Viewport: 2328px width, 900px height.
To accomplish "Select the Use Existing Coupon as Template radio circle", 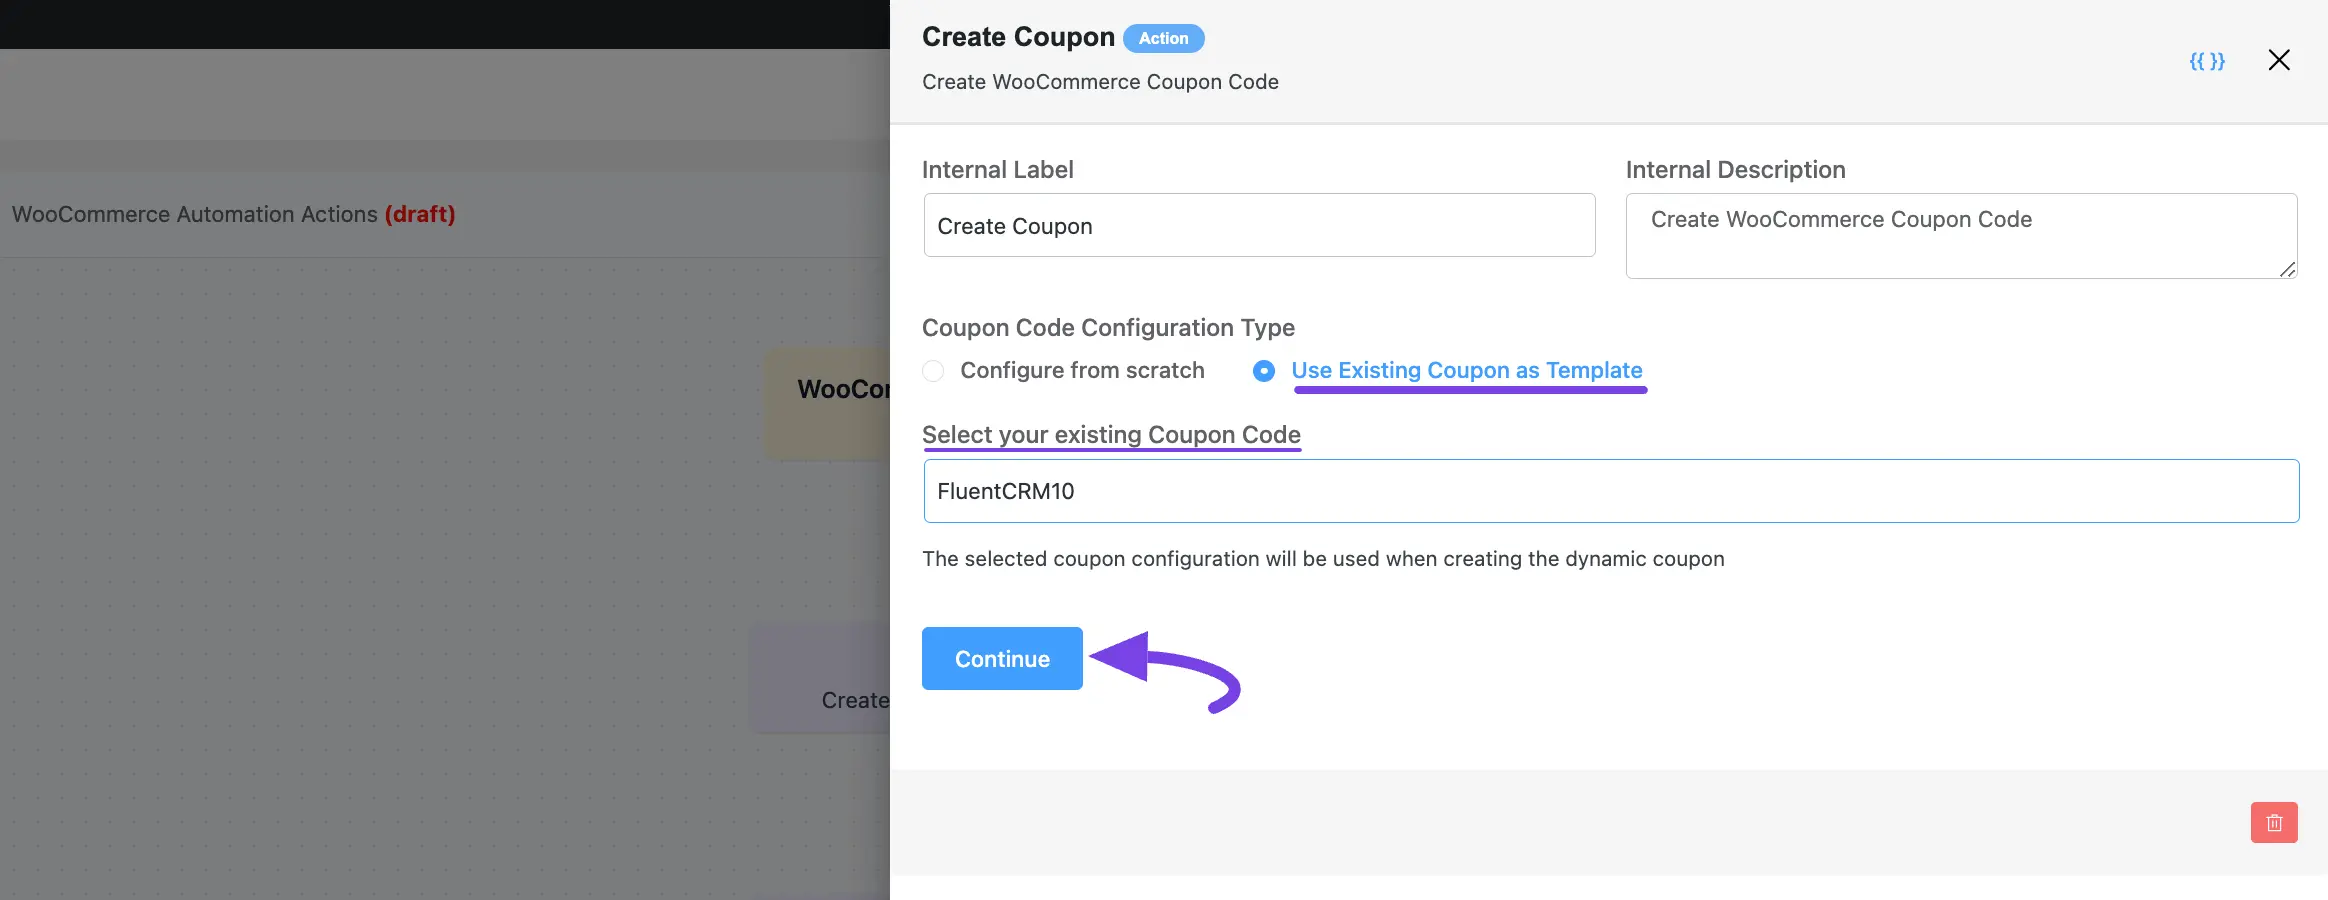I will coord(1264,371).
